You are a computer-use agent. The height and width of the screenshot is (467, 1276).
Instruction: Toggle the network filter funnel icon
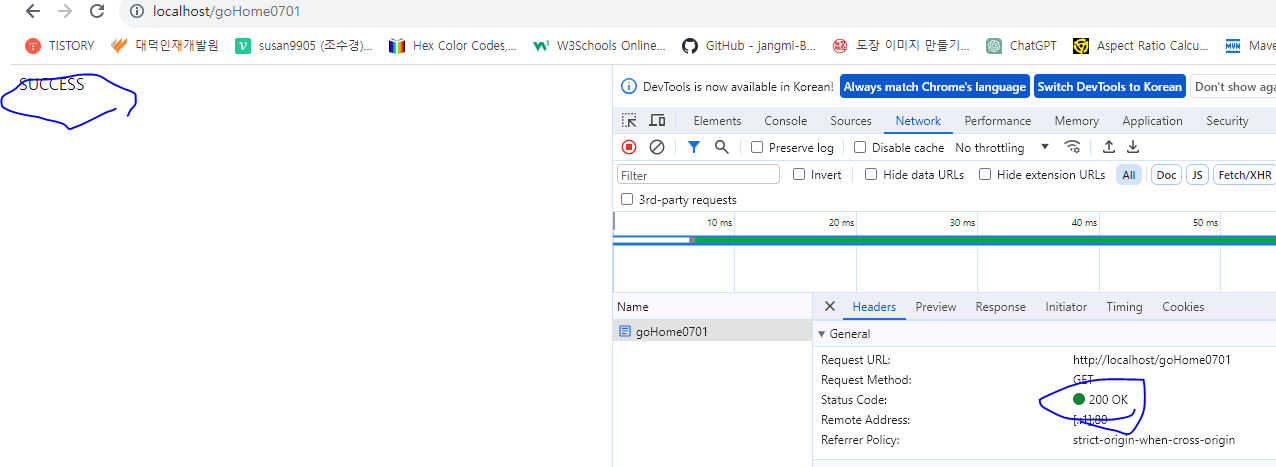[694, 147]
